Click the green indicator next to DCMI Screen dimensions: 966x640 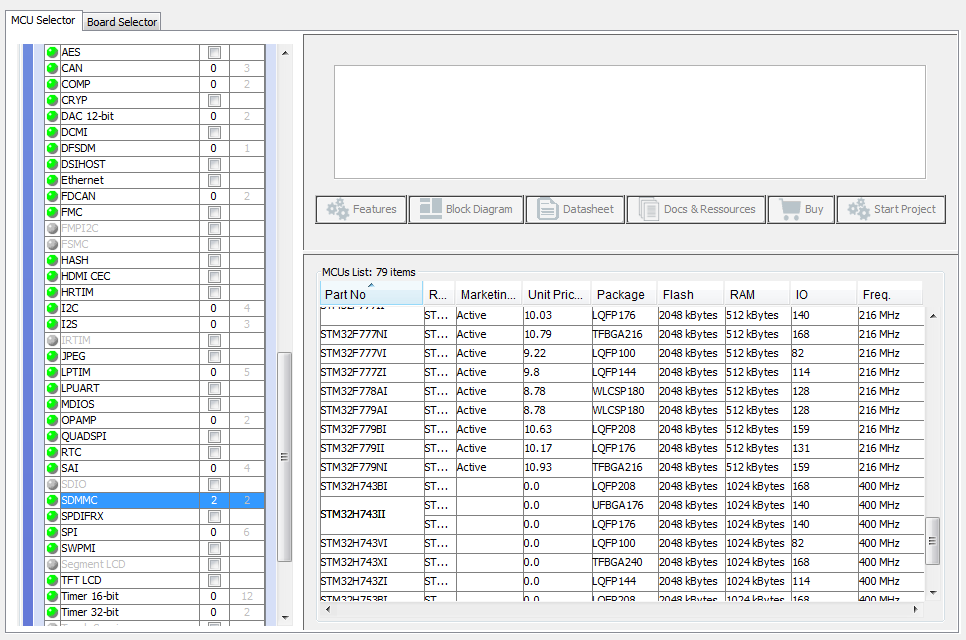coord(52,132)
